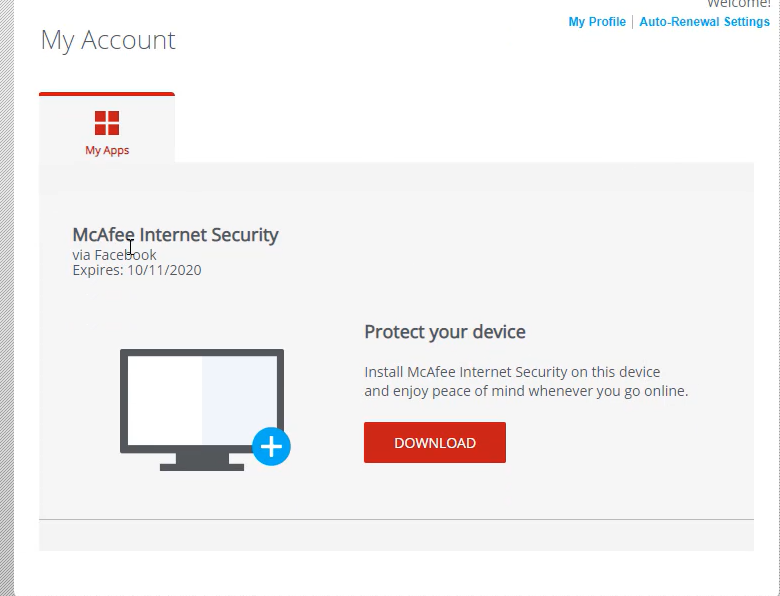Click the enjoy peace of mind sentence

[x=526, y=391]
